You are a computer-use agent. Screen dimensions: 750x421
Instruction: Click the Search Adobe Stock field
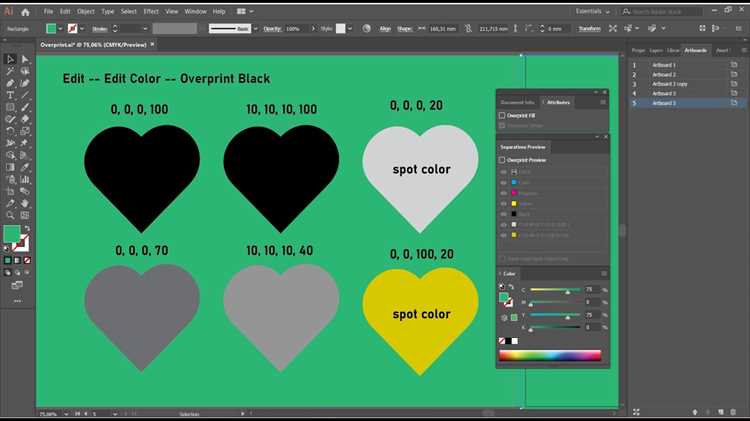tap(662, 11)
